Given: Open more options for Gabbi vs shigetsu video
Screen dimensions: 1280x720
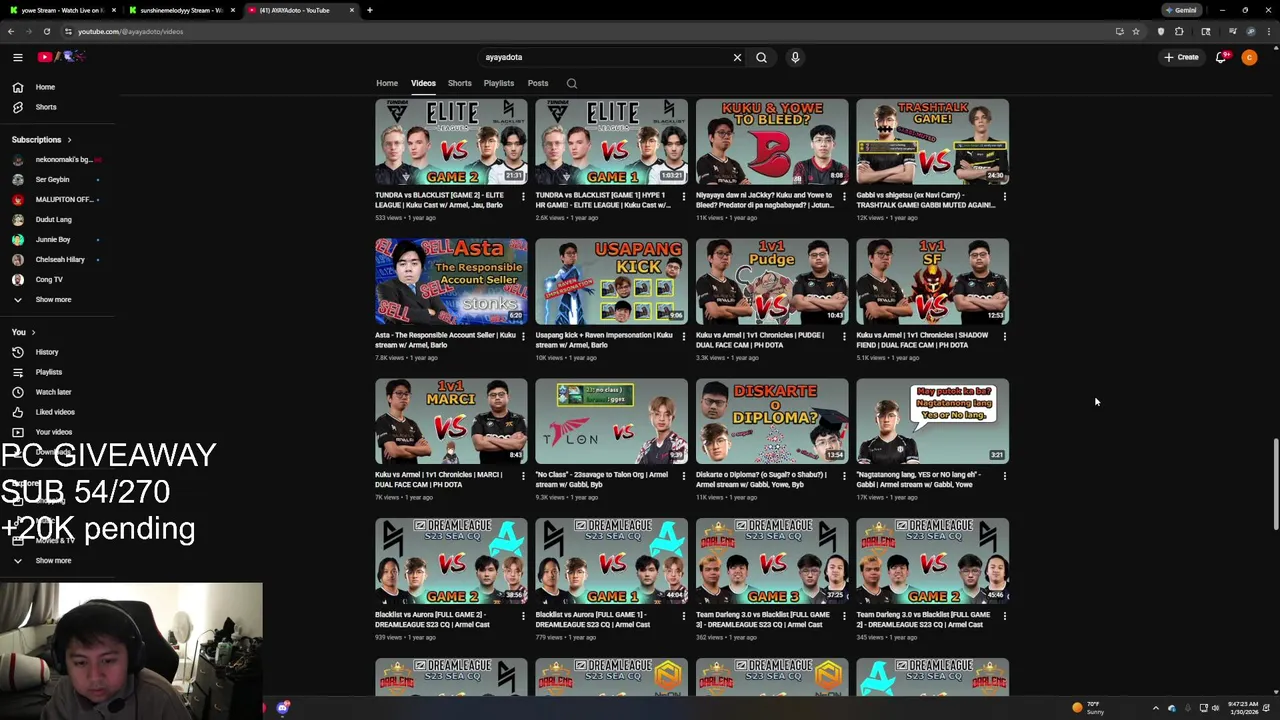Looking at the screenshot, I should pyautogui.click(x=1004, y=196).
